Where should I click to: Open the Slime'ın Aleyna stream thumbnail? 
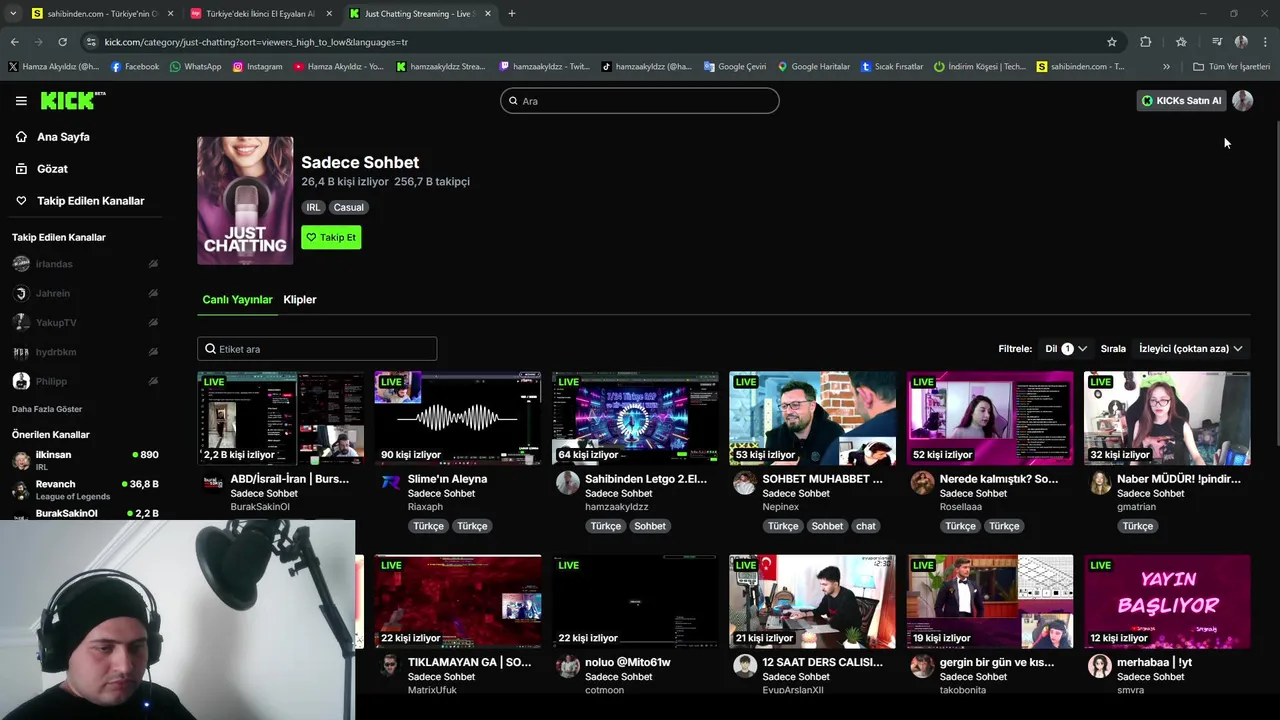click(458, 419)
